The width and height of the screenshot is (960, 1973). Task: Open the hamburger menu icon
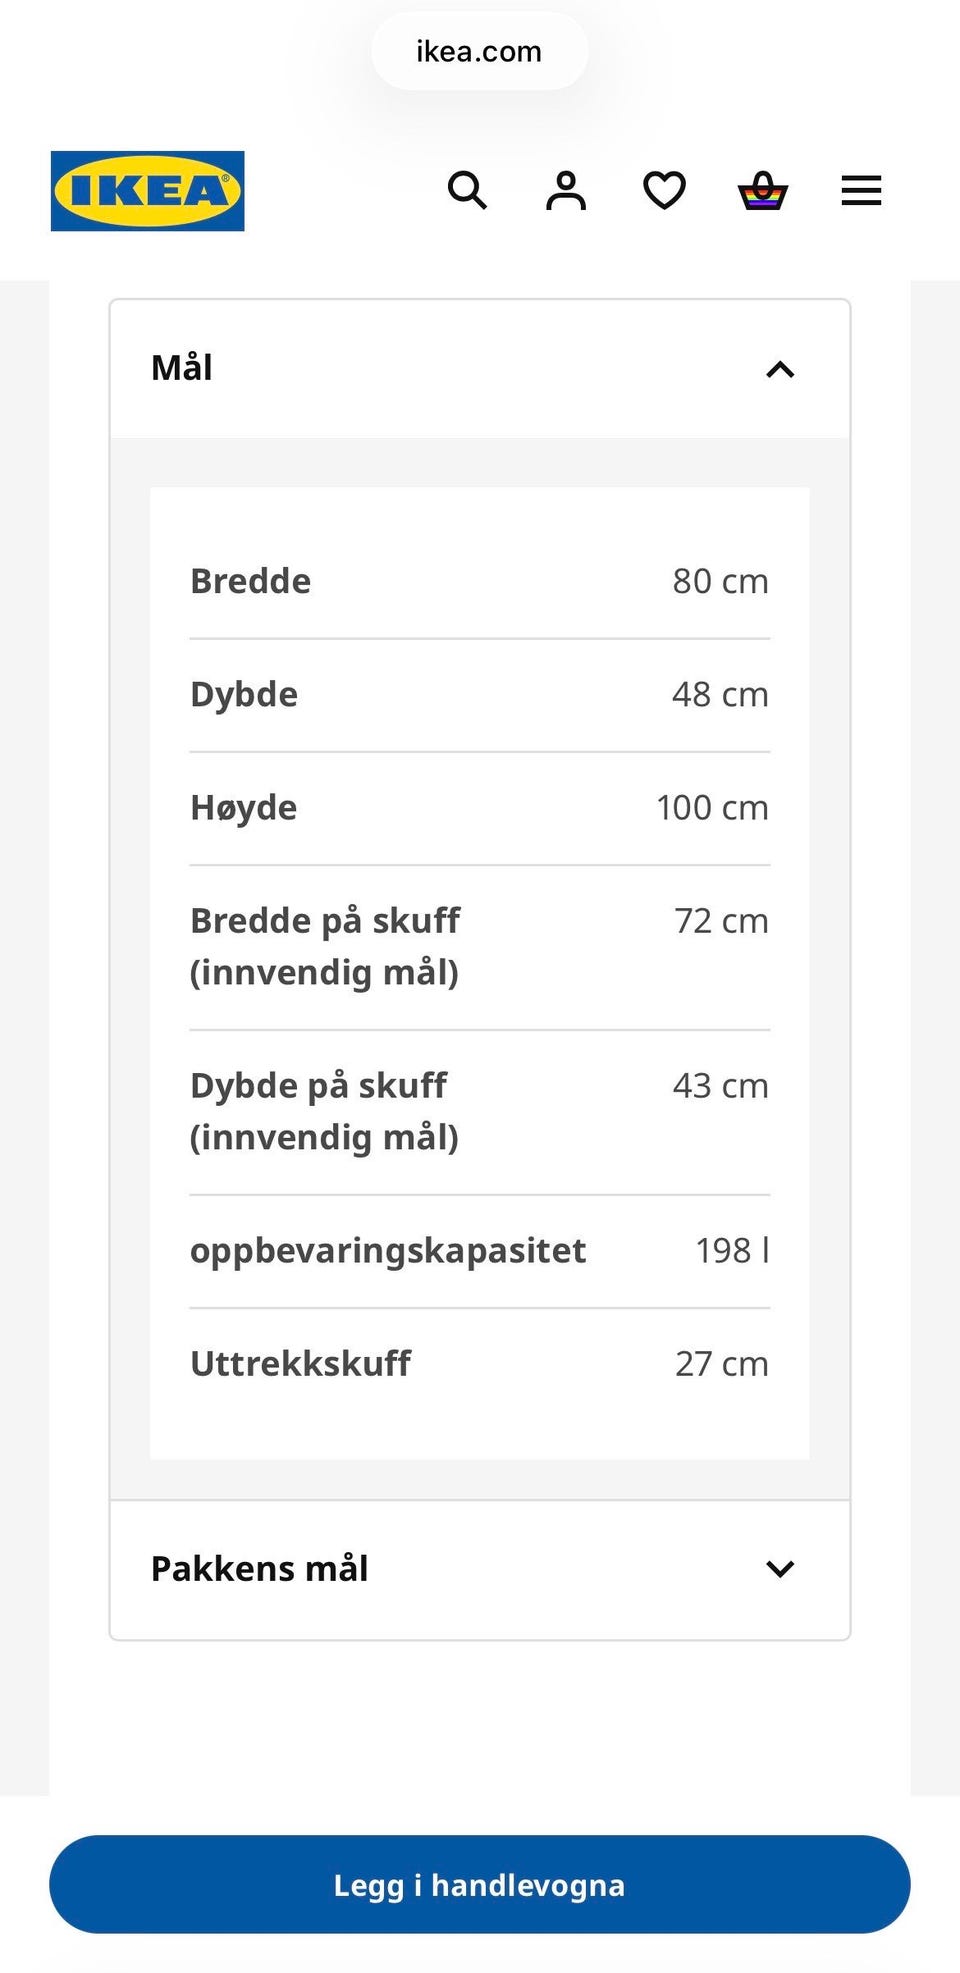[x=861, y=190]
